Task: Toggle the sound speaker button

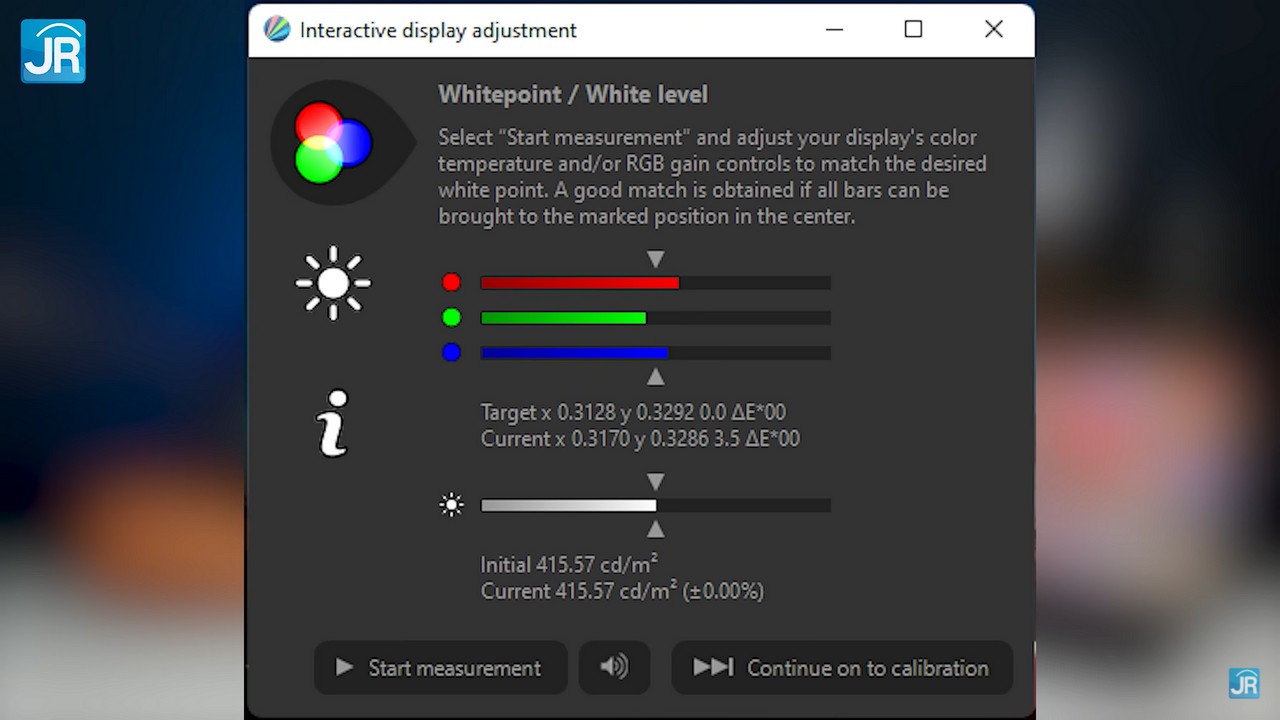Action: (614, 667)
